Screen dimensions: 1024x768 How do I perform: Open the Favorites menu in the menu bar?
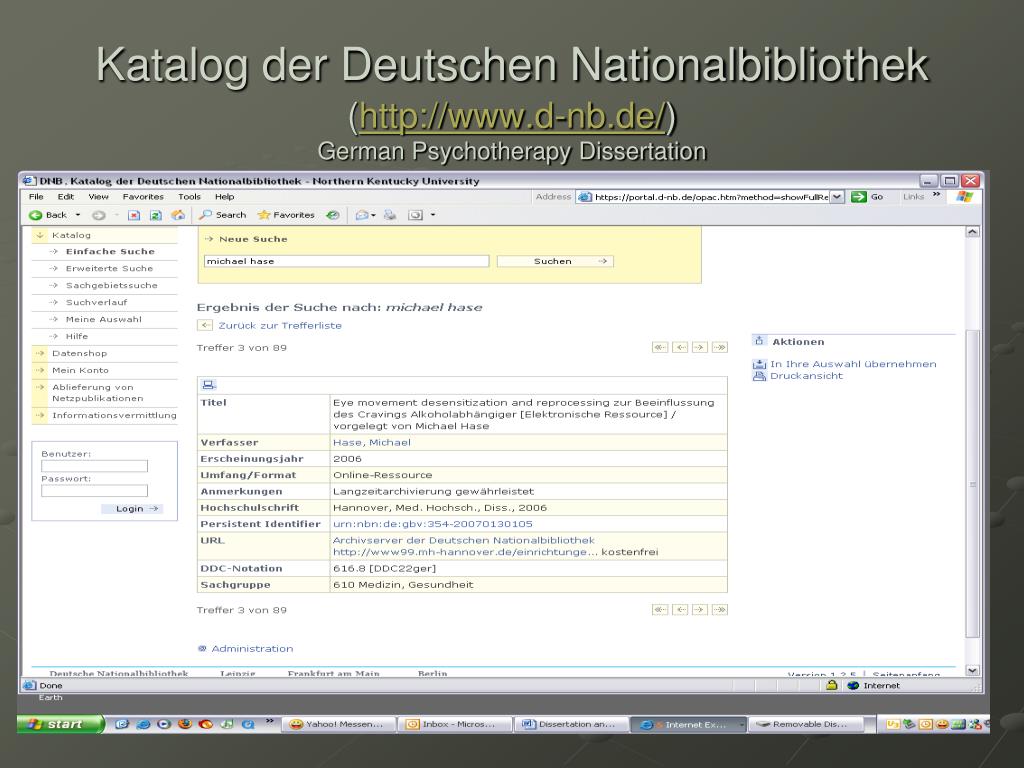click(x=143, y=197)
